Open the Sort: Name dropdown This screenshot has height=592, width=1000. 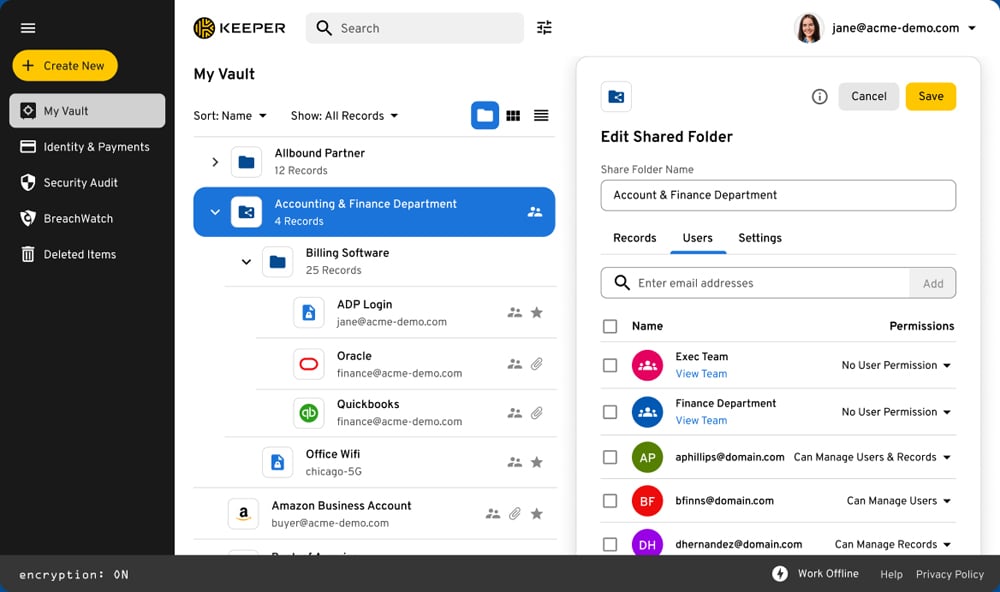point(230,116)
